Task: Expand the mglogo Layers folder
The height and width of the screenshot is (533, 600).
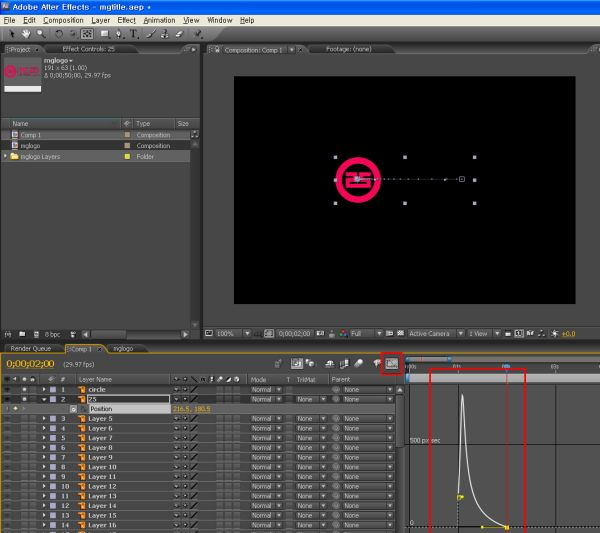Action: (5, 156)
